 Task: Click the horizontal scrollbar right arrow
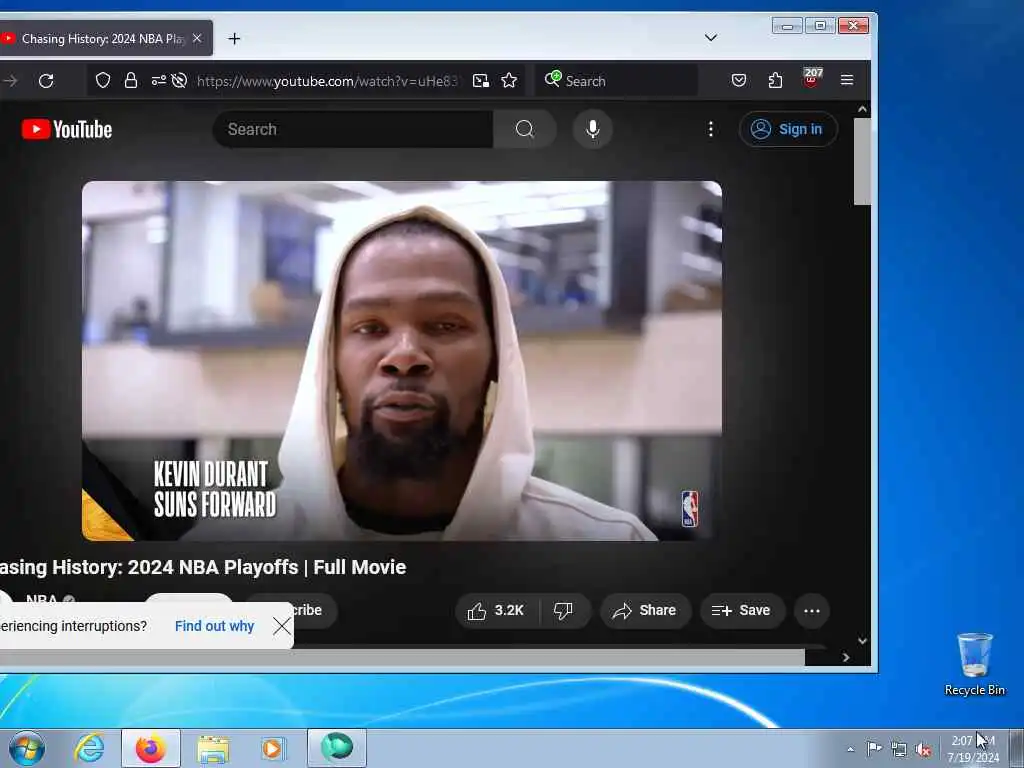coord(846,658)
